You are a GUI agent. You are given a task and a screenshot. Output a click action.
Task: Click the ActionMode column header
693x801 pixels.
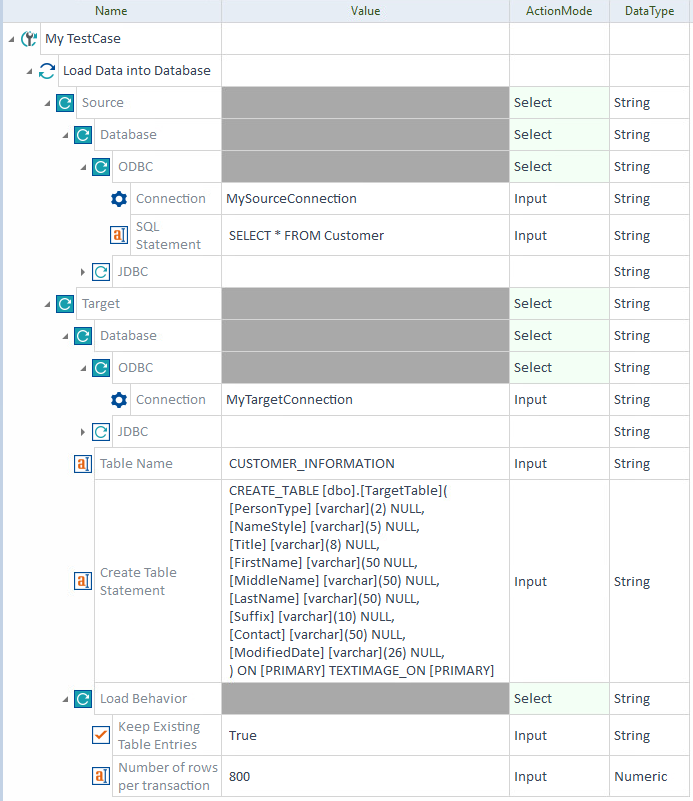pos(559,11)
